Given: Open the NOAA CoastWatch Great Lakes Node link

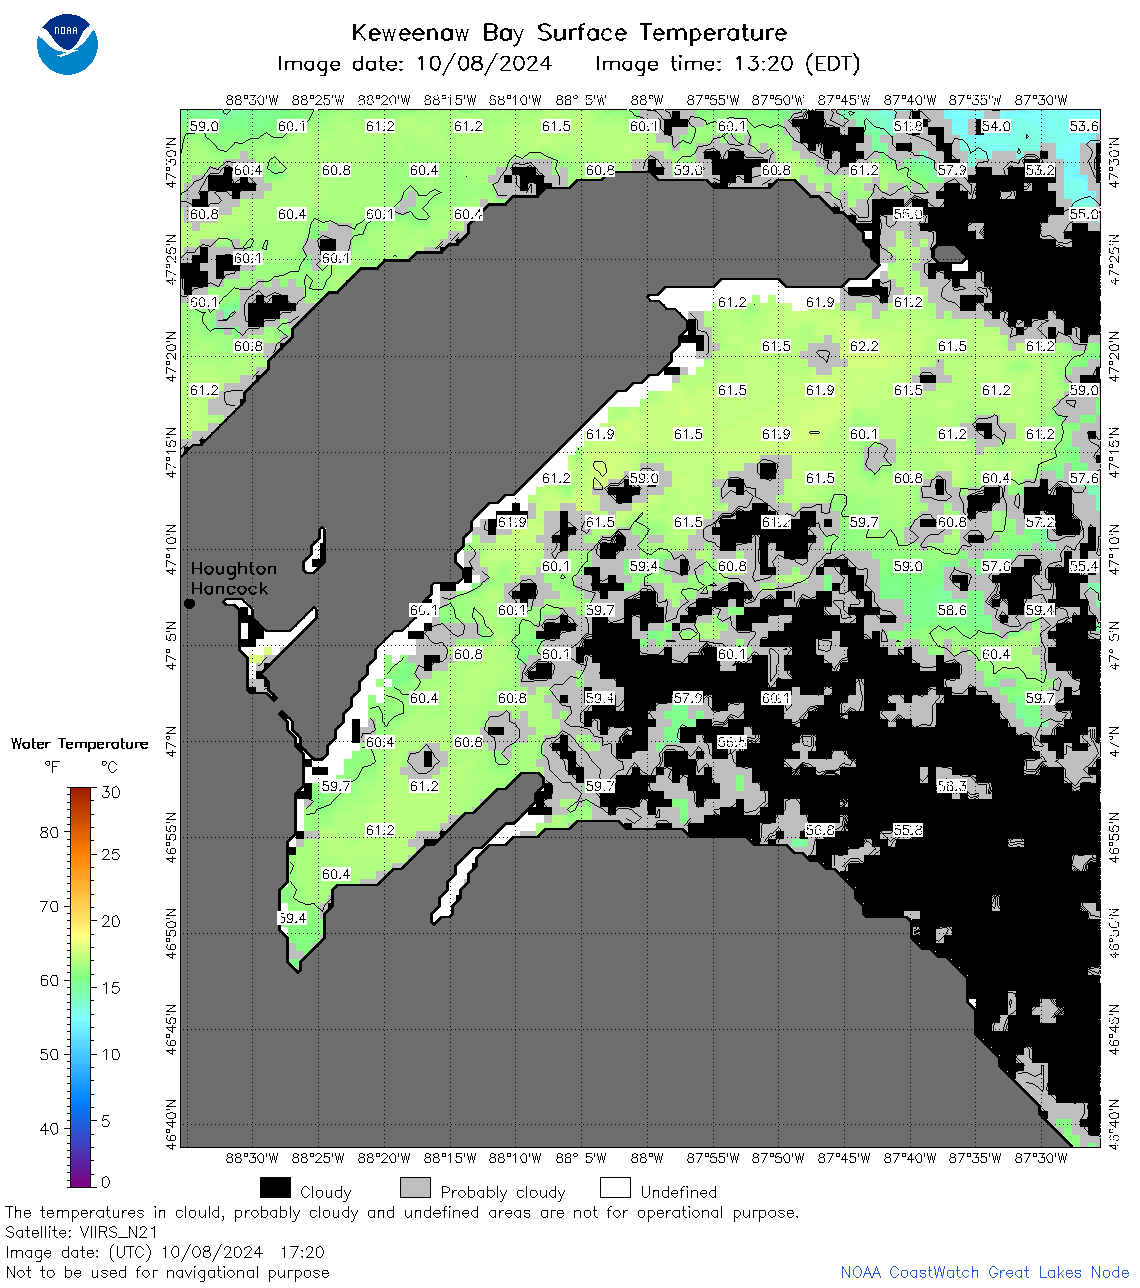Looking at the screenshot, I should 985,1272.
